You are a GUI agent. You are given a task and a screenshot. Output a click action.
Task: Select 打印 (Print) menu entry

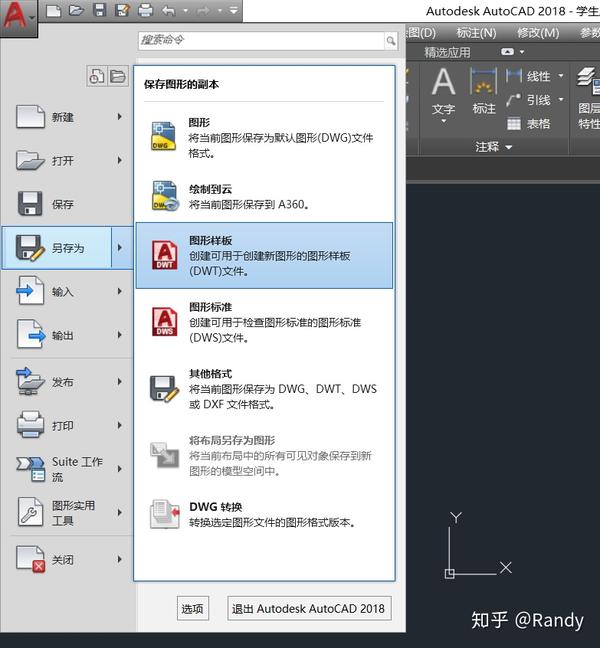(68, 425)
